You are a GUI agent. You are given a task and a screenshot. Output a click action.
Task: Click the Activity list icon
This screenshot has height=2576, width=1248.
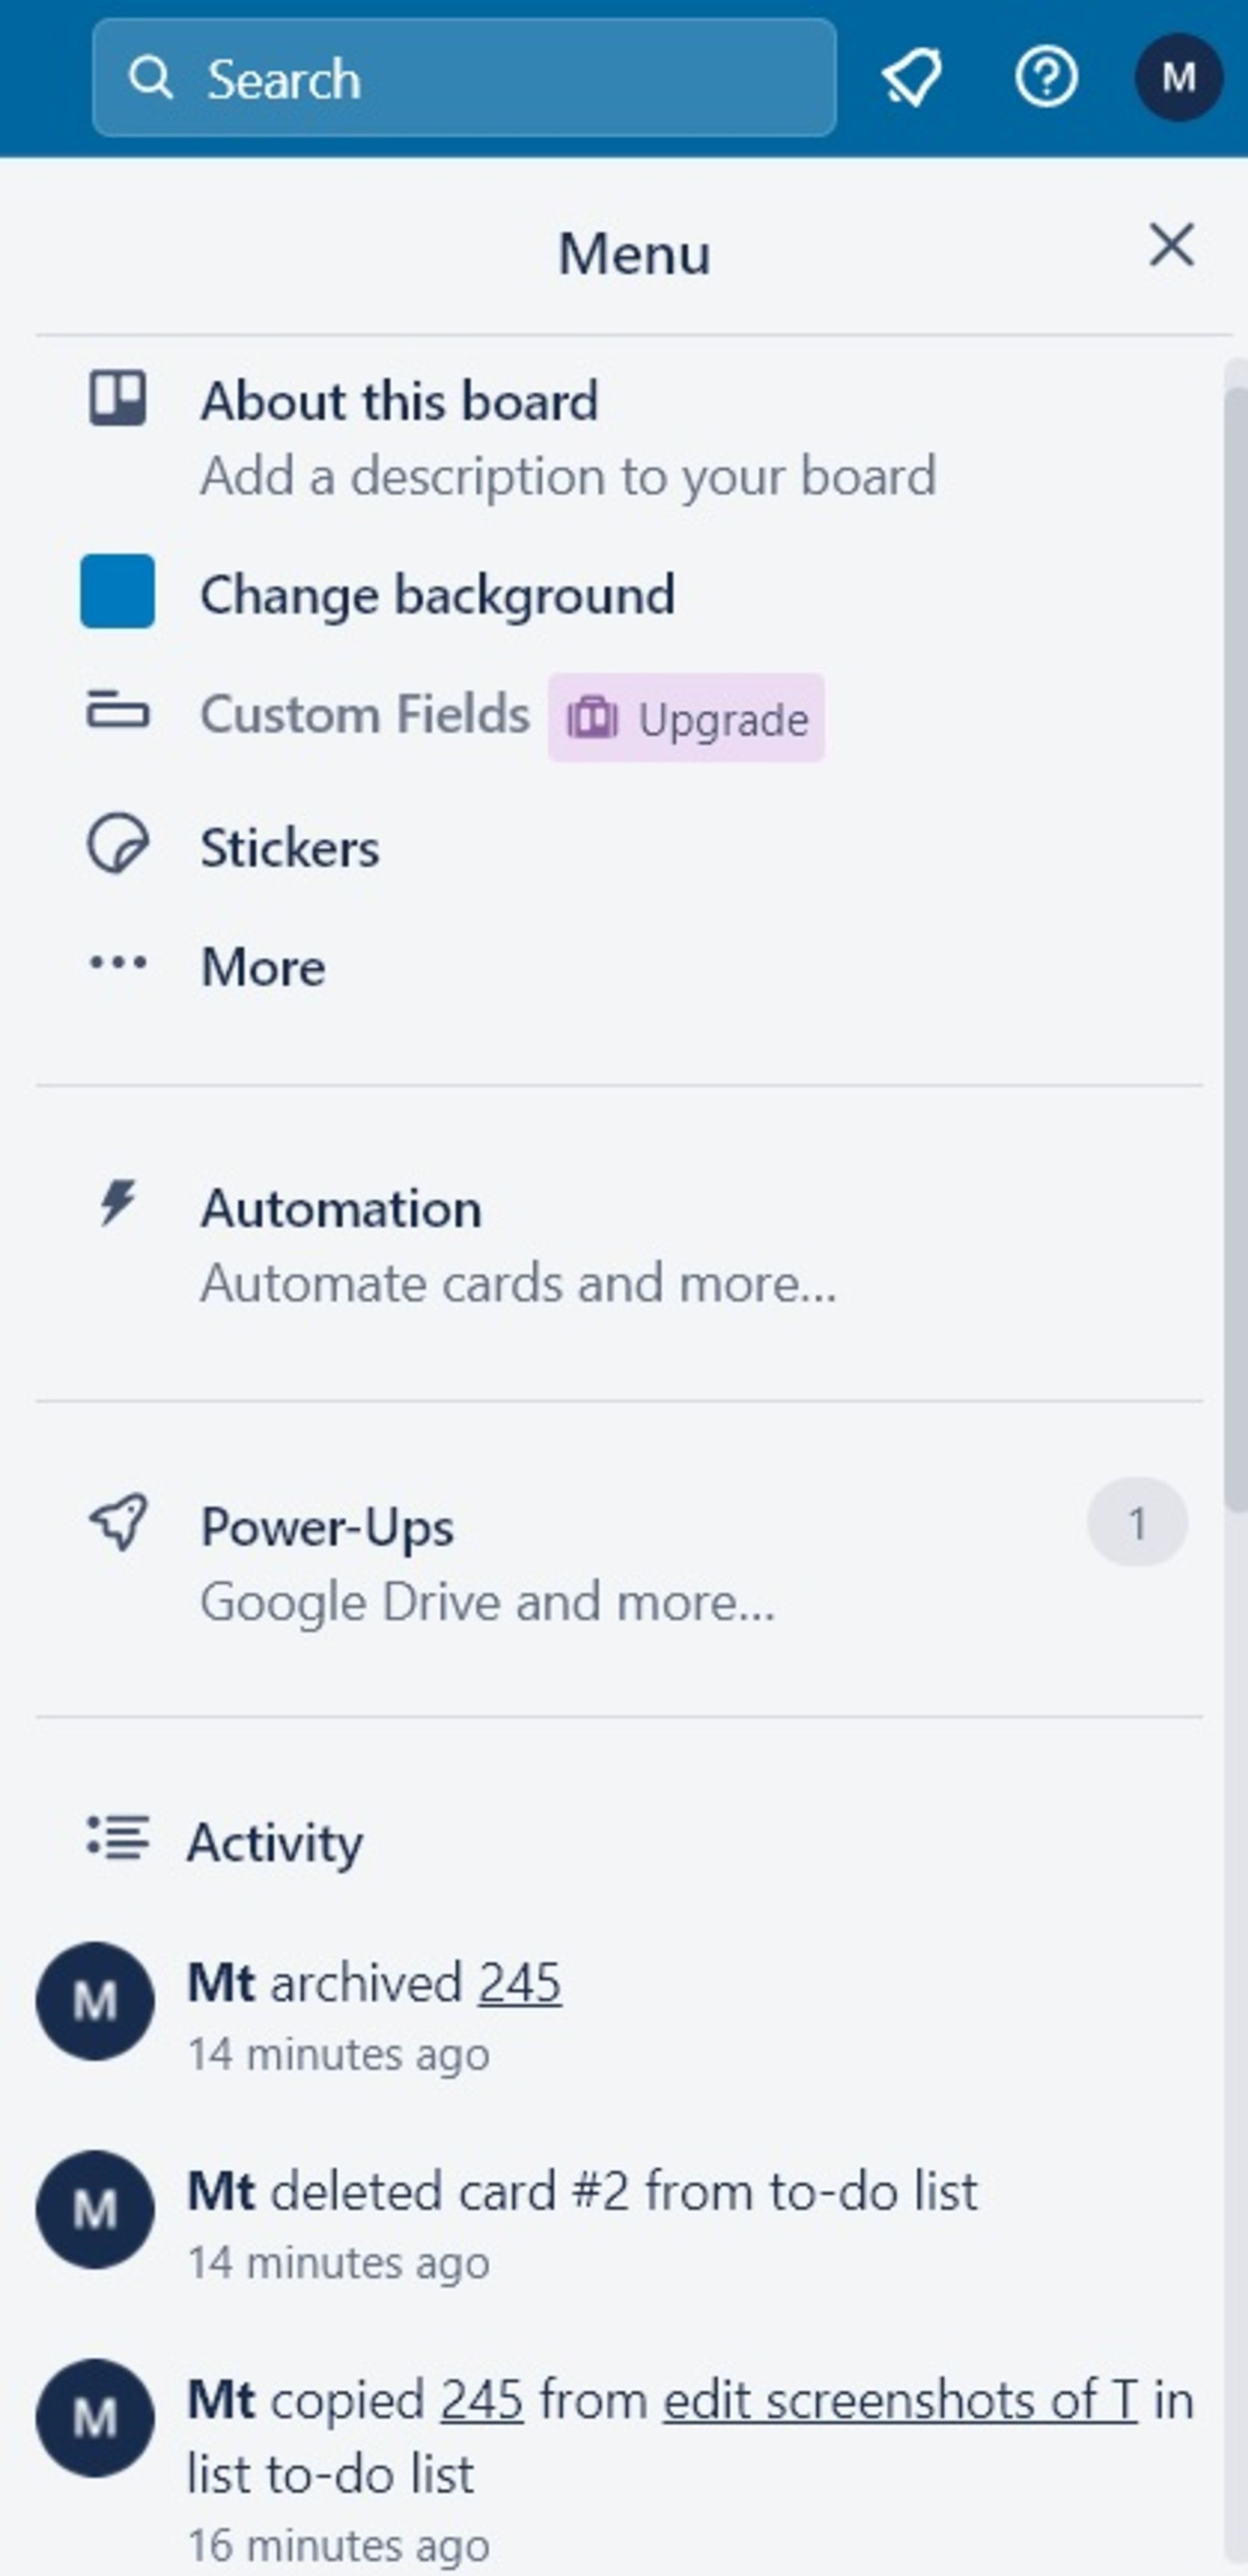[x=118, y=1838]
